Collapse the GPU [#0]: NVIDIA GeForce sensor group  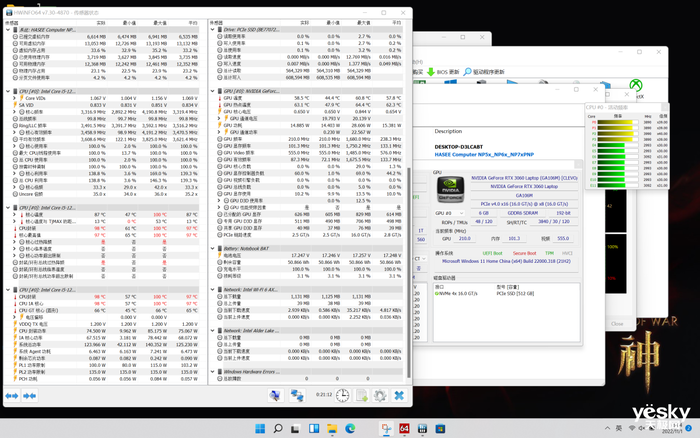[212, 91]
